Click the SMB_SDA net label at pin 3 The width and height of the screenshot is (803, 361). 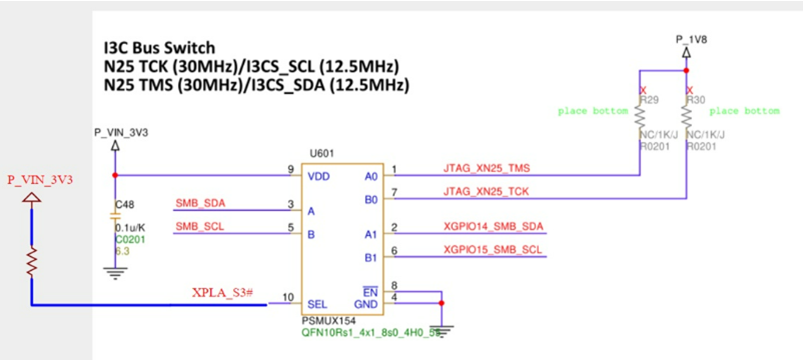point(200,203)
